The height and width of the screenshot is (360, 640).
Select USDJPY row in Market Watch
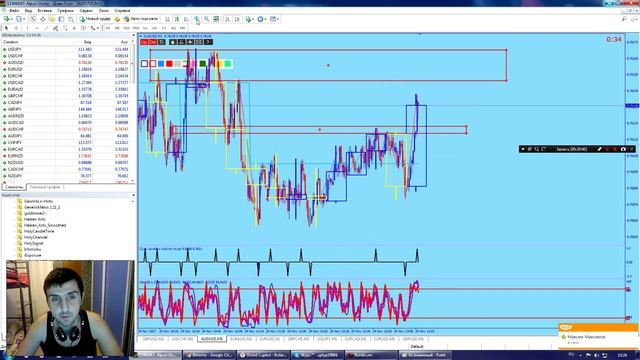pyautogui.click(x=66, y=49)
